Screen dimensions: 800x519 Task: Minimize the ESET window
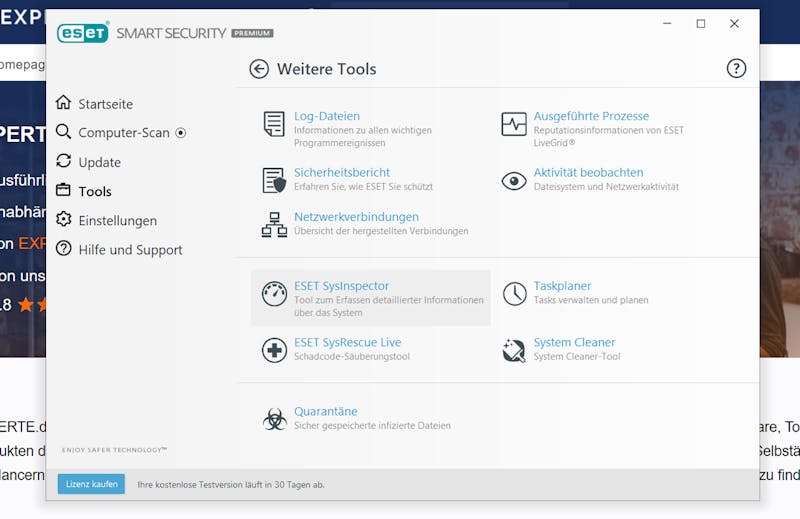click(667, 23)
